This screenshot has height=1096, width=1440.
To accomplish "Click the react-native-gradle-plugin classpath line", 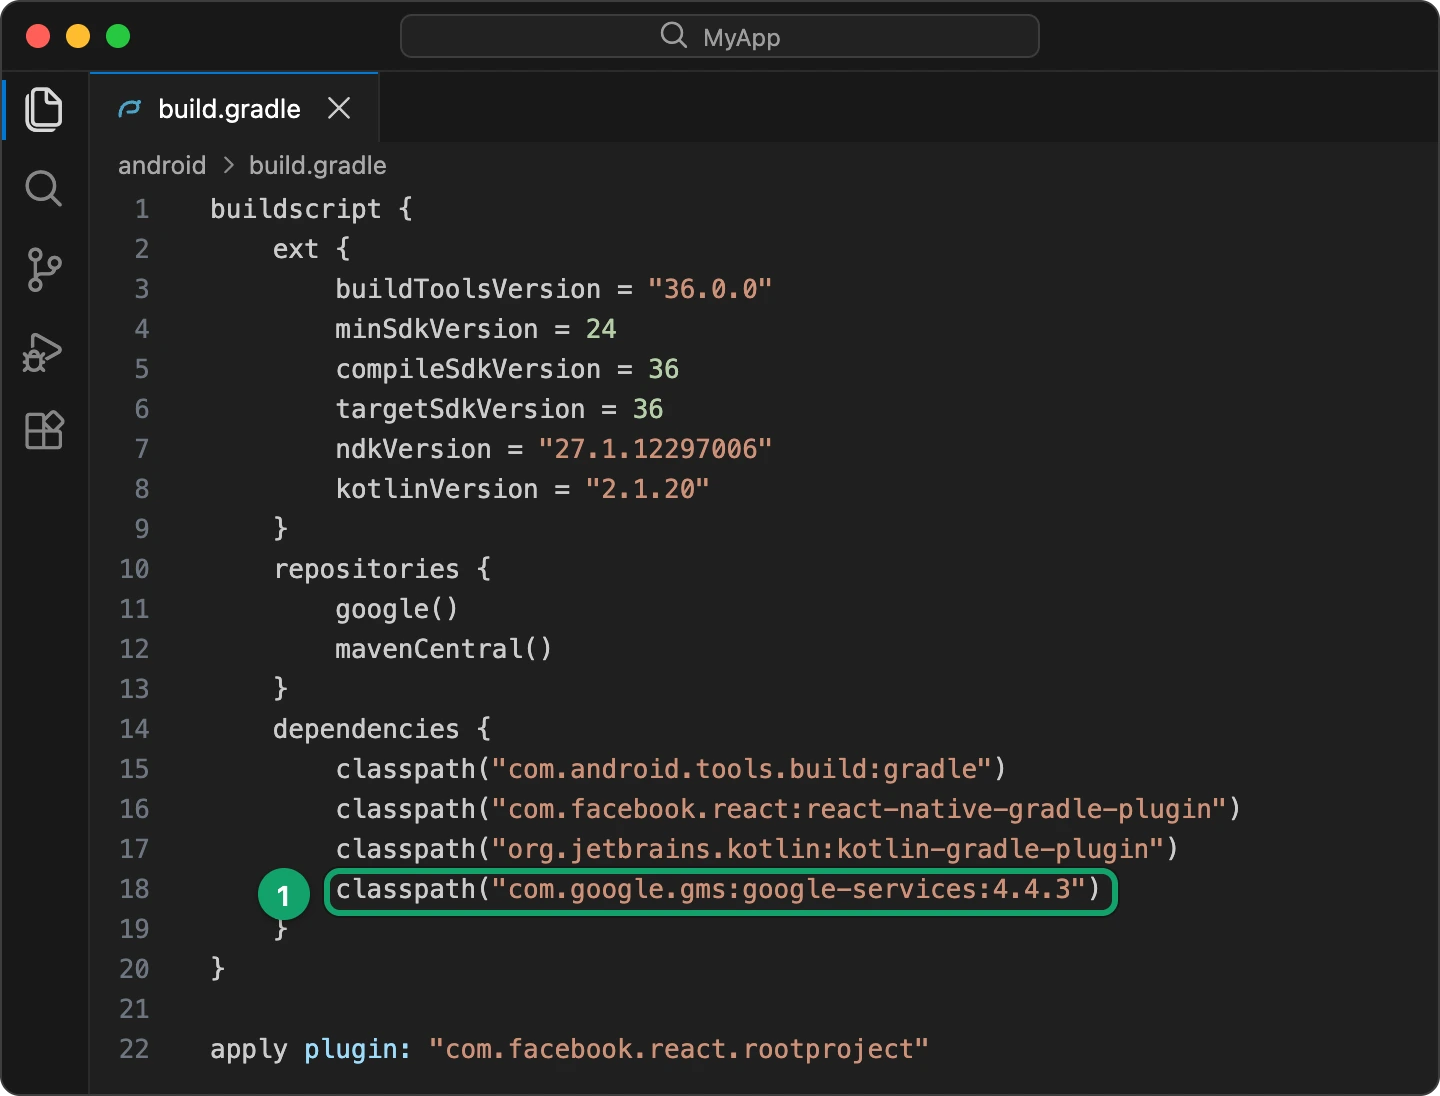I will pyautogui.click(x=788, y=809).
